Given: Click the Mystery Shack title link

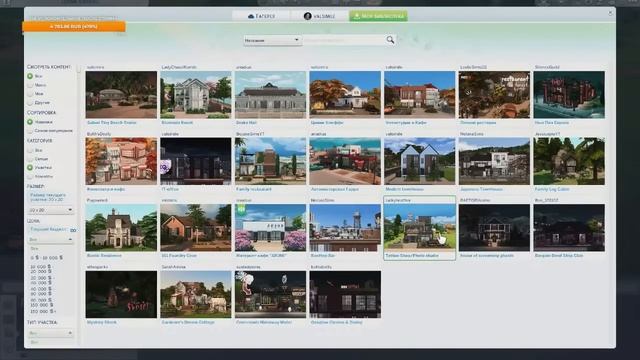Looking at the screenshot, I should tap(102, 322).
